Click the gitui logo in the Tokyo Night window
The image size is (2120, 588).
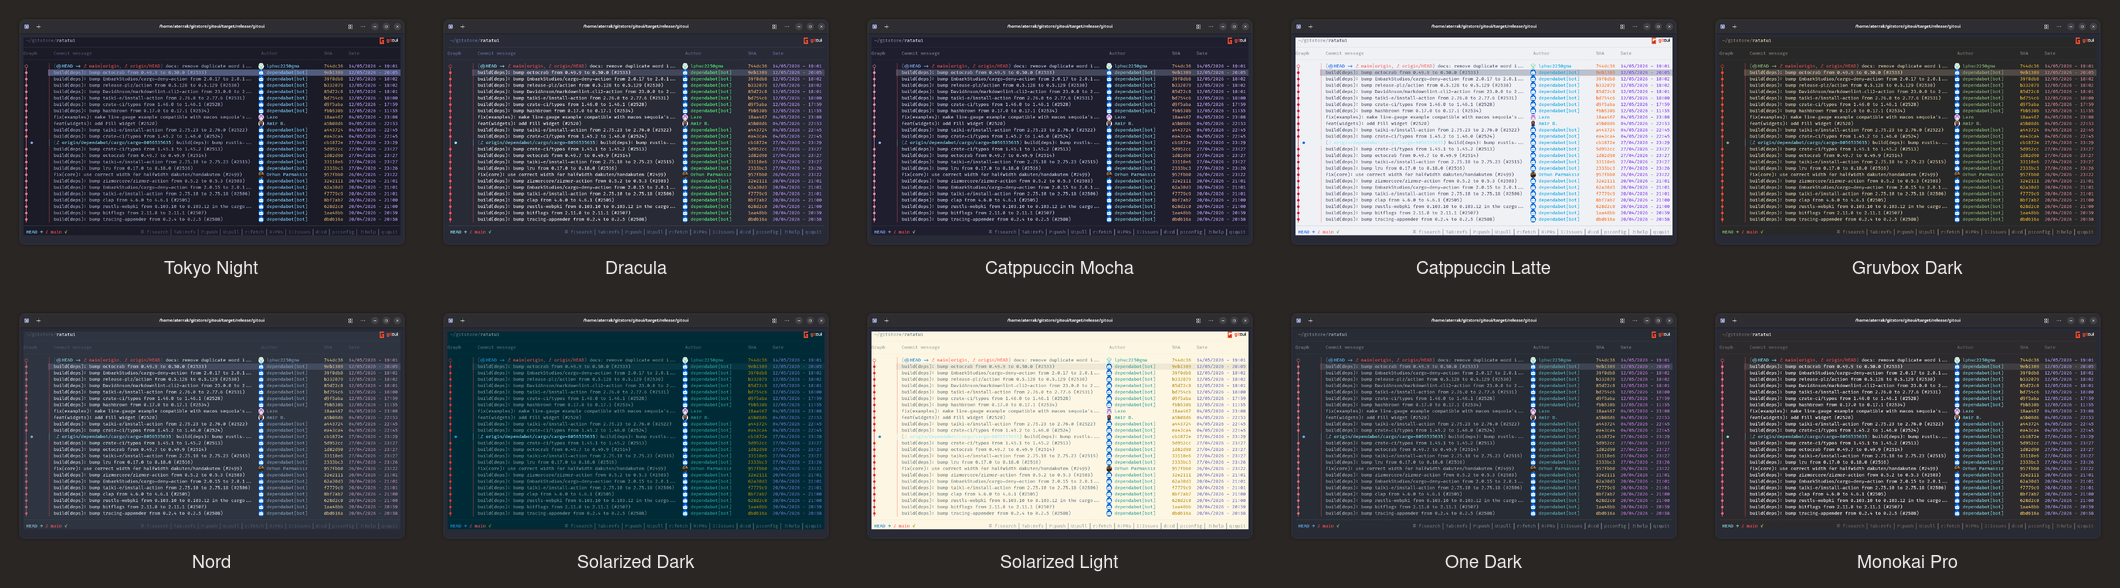[x=389, y=41]
